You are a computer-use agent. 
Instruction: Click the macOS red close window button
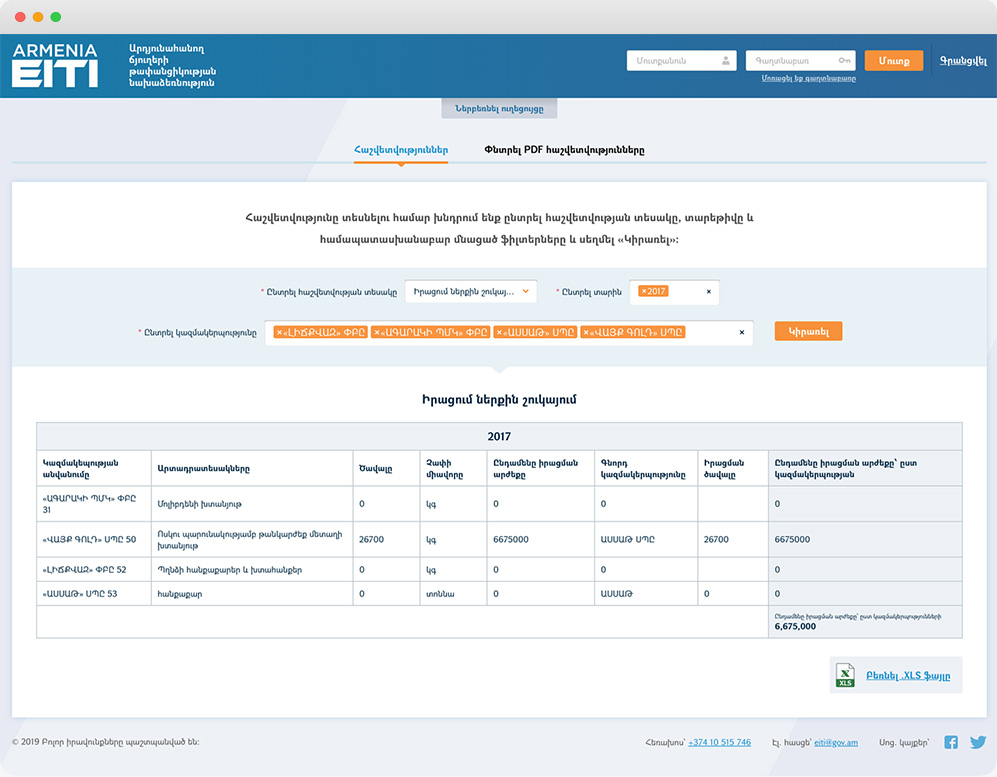20,17
